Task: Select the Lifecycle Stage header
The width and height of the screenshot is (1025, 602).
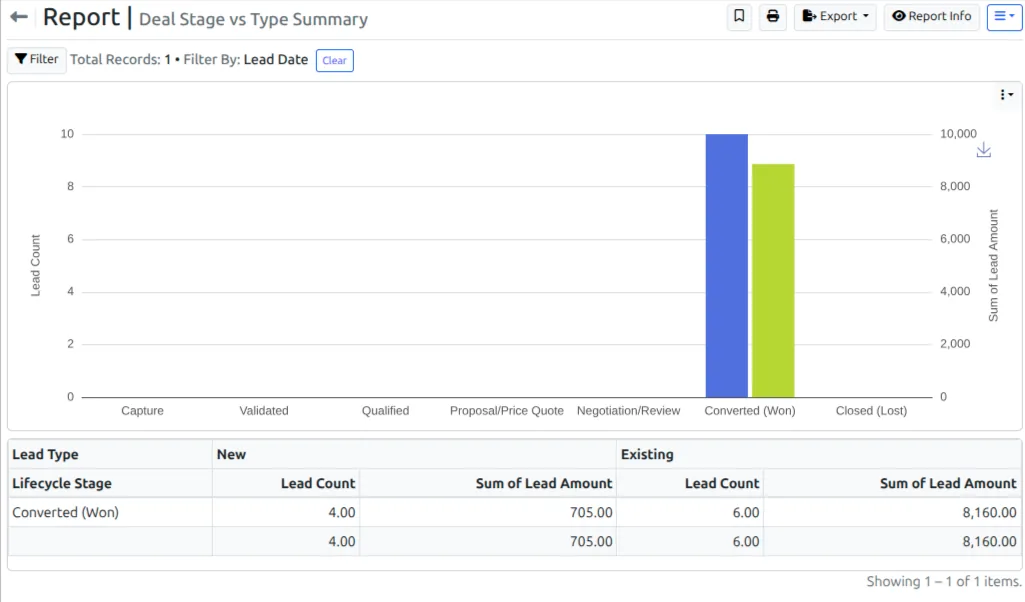Action: click(110, 483)
